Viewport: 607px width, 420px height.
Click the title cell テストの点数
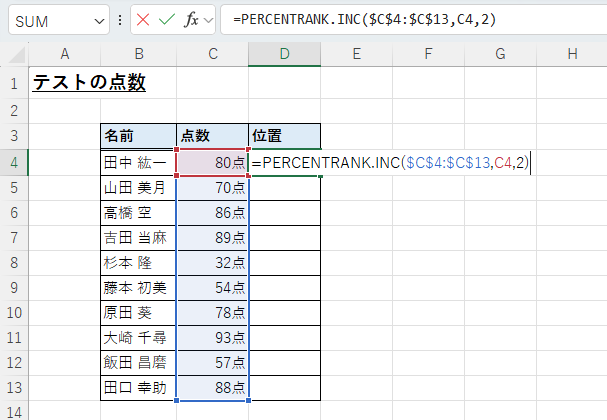89,84
